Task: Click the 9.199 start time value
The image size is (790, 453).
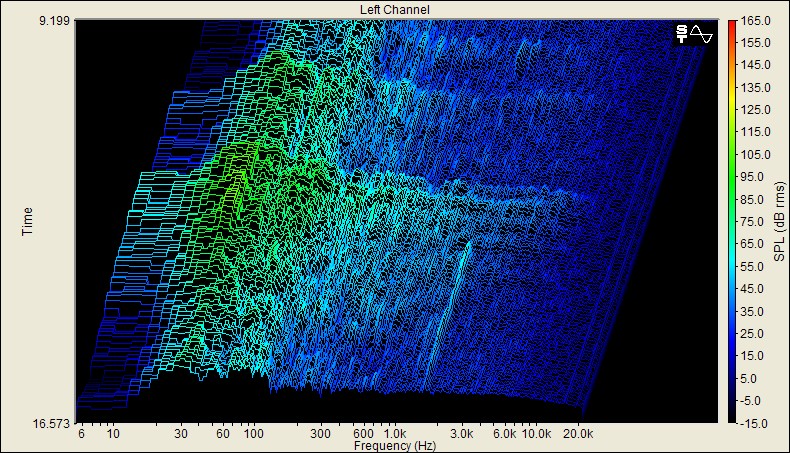Action: pyautogui.click(x=52, y=21)
